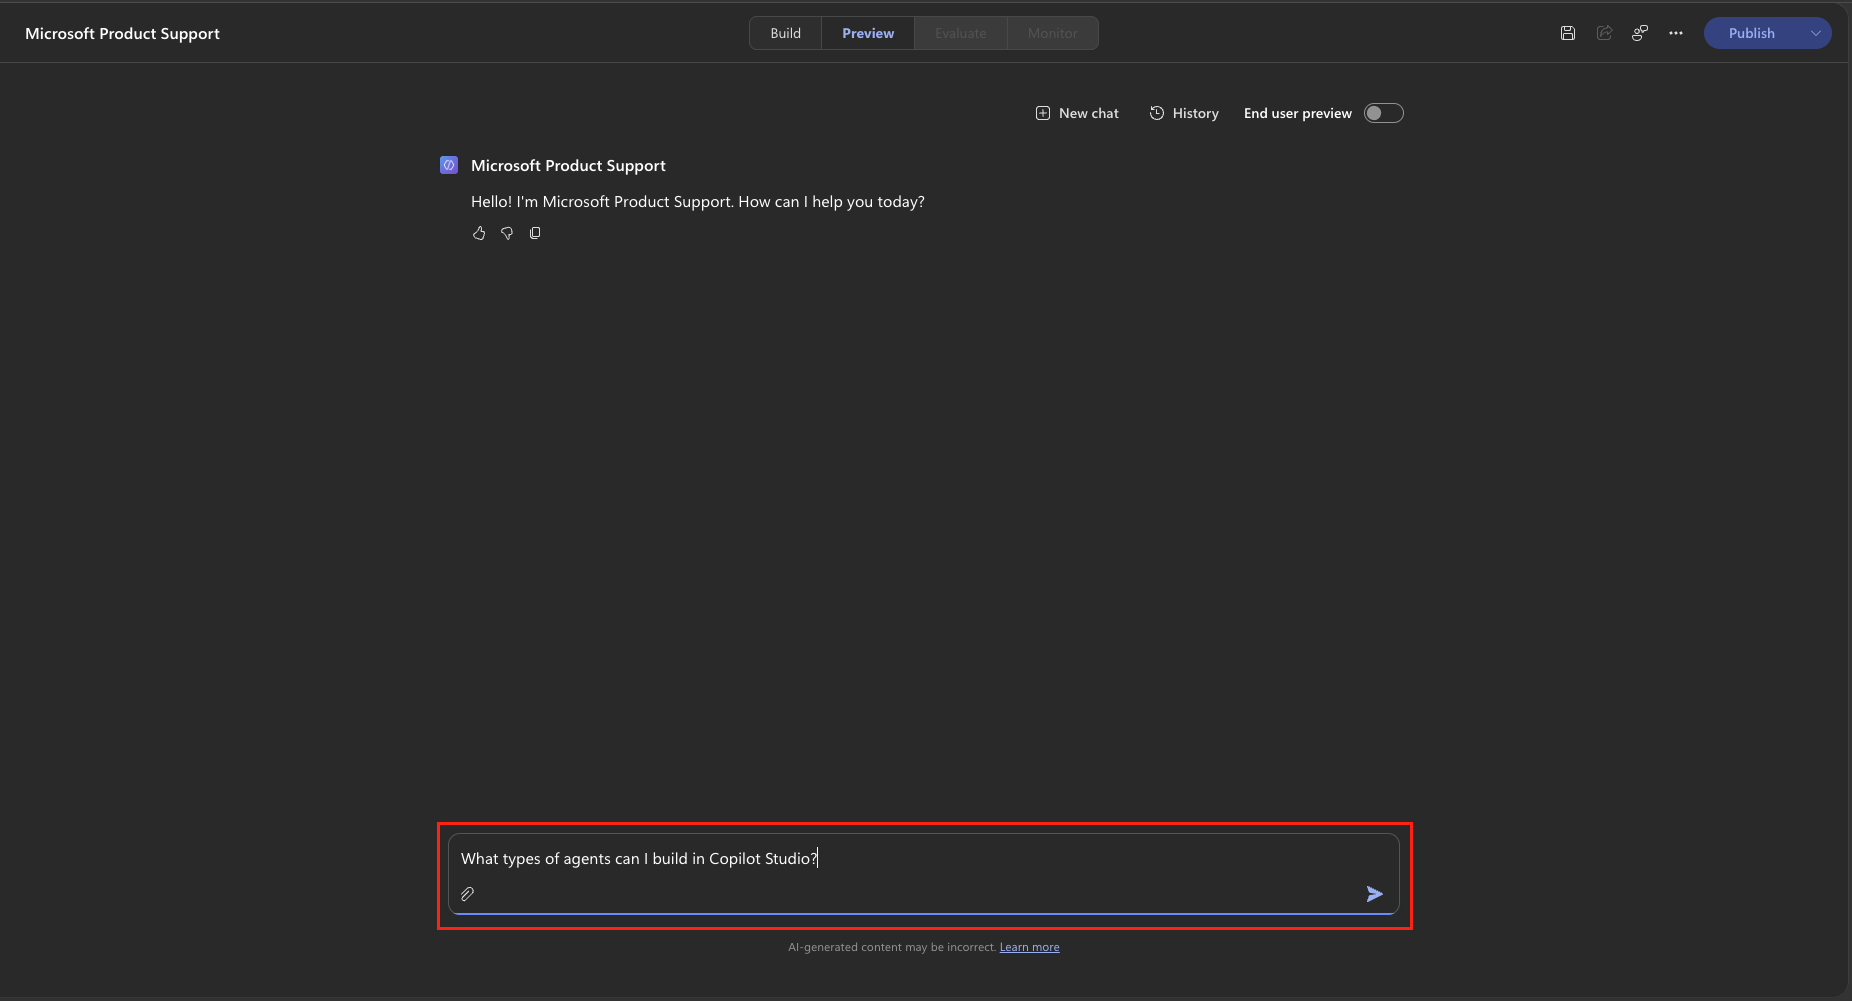Send the typed message arrow

click(x=1375, y=894)
